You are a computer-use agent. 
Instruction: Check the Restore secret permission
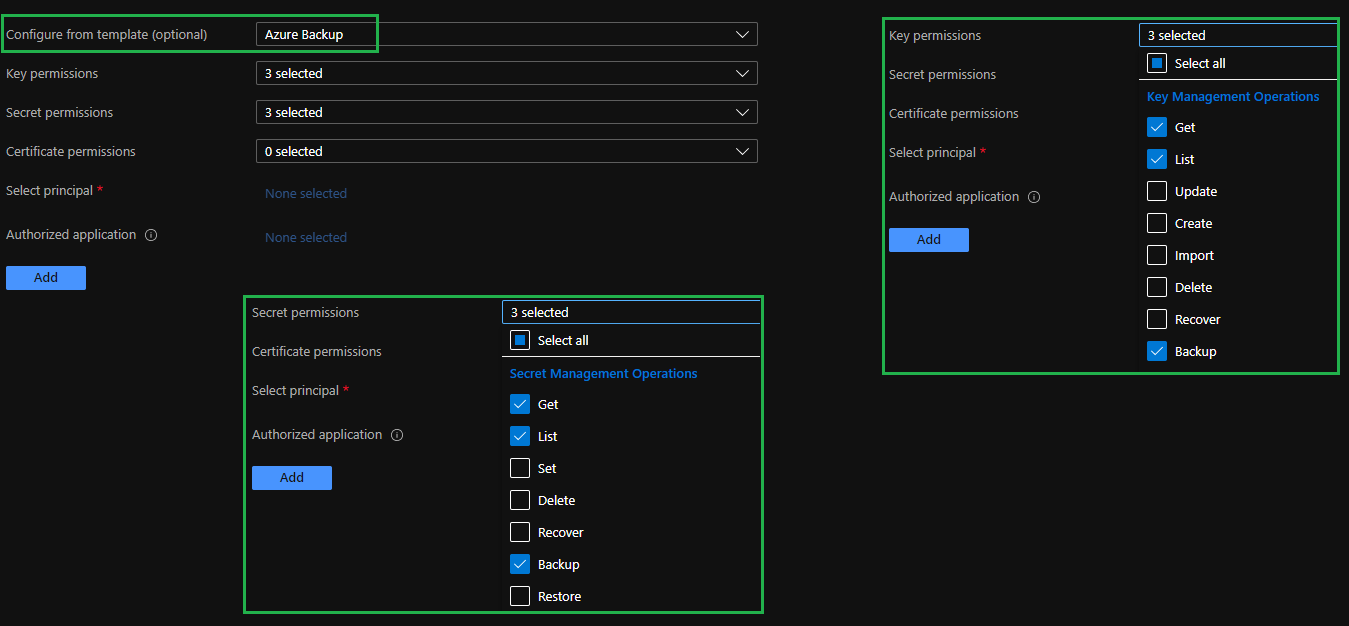tap(520, 596)
